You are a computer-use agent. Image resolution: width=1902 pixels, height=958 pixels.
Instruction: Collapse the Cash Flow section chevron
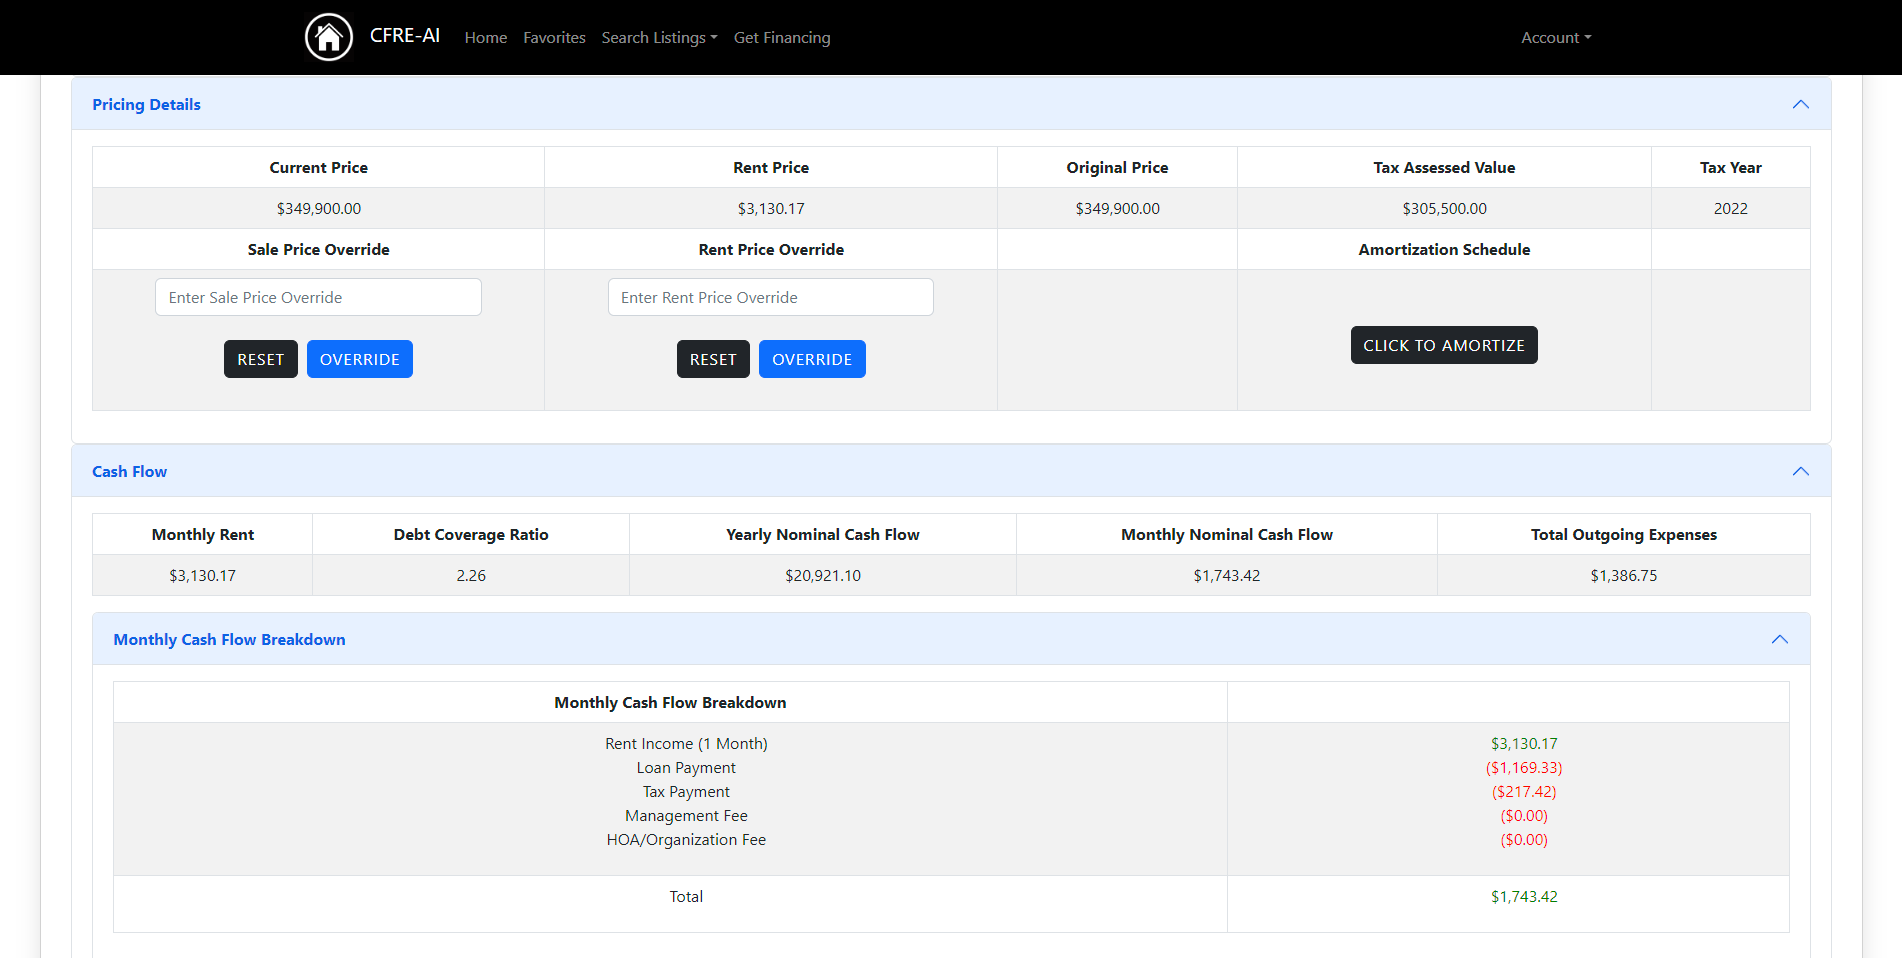(1801, 471)
